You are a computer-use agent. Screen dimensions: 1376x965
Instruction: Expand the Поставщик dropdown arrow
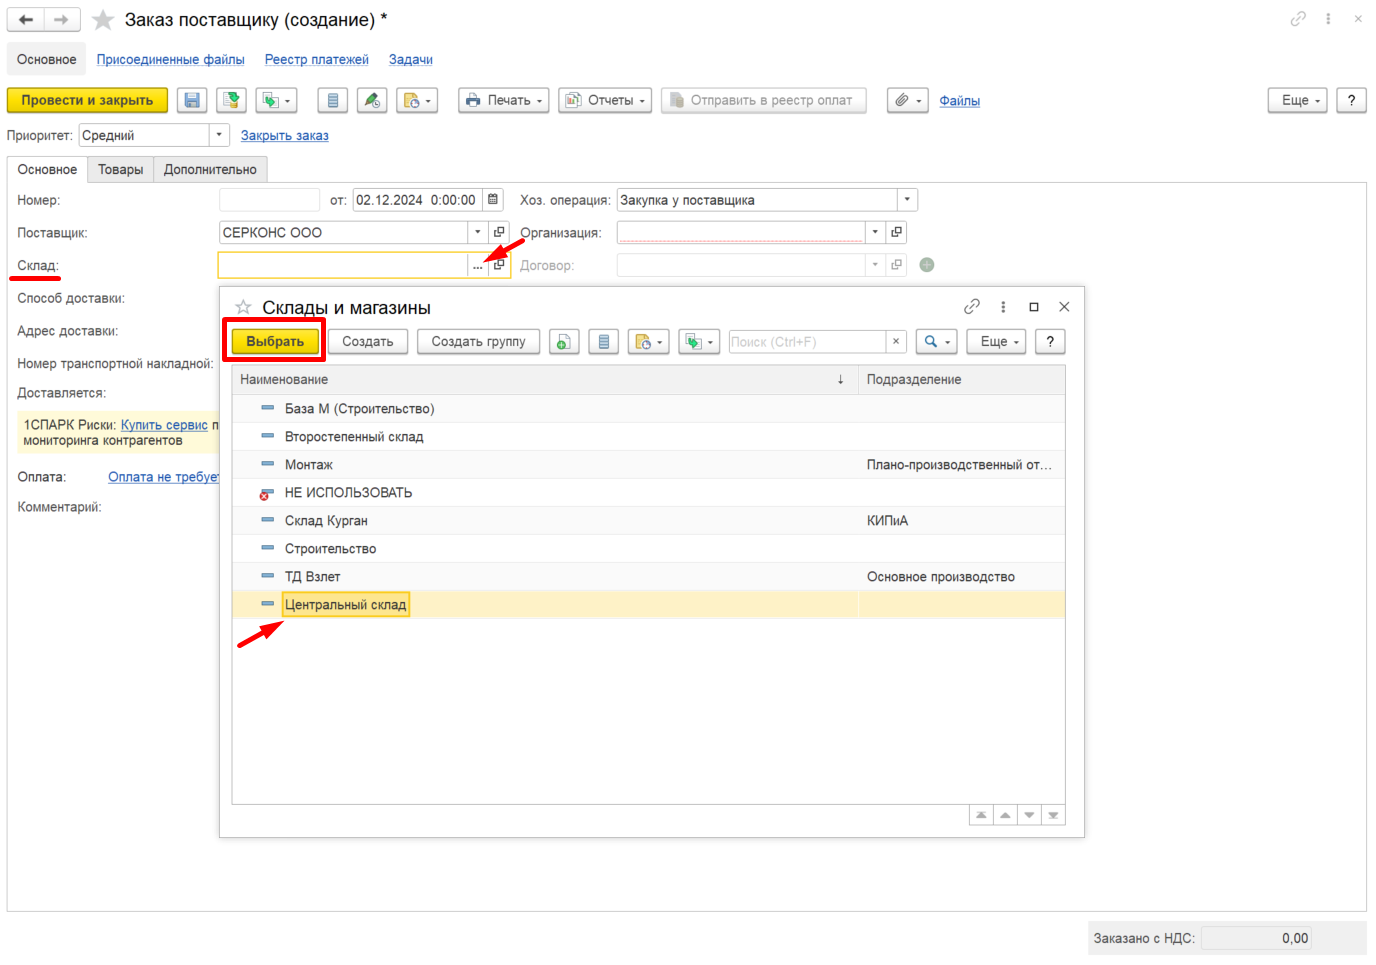tap(478, 232)
